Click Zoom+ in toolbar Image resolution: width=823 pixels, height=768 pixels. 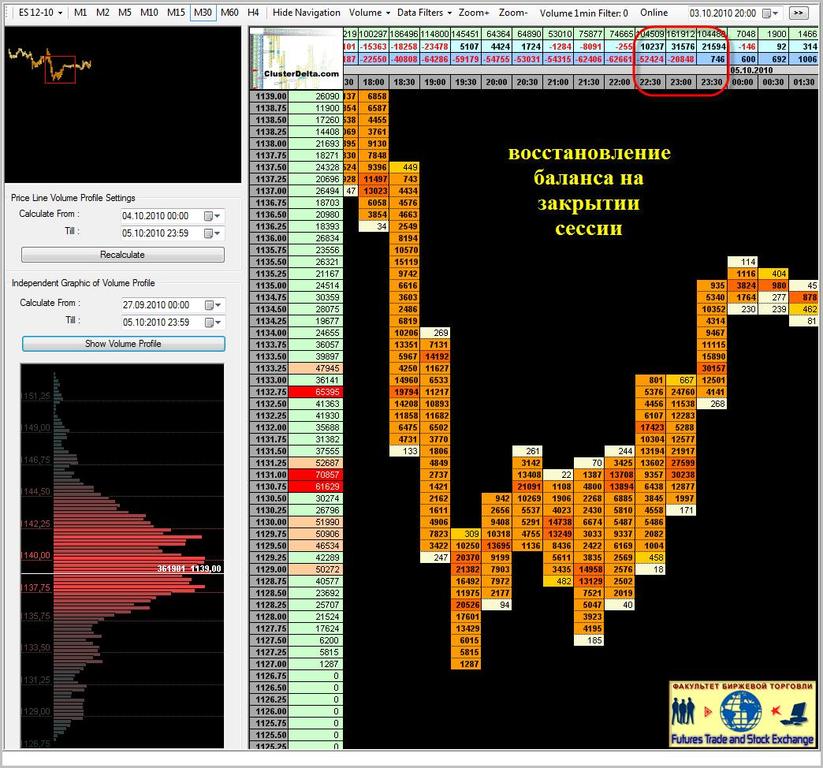point(473,12)
